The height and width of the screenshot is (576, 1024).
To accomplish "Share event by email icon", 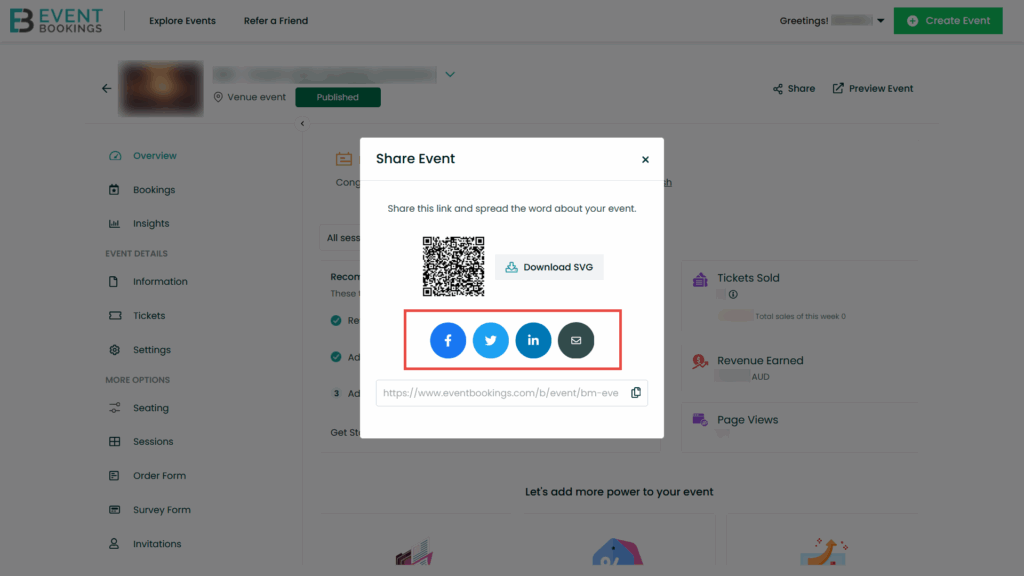I will tap(576, 340).
